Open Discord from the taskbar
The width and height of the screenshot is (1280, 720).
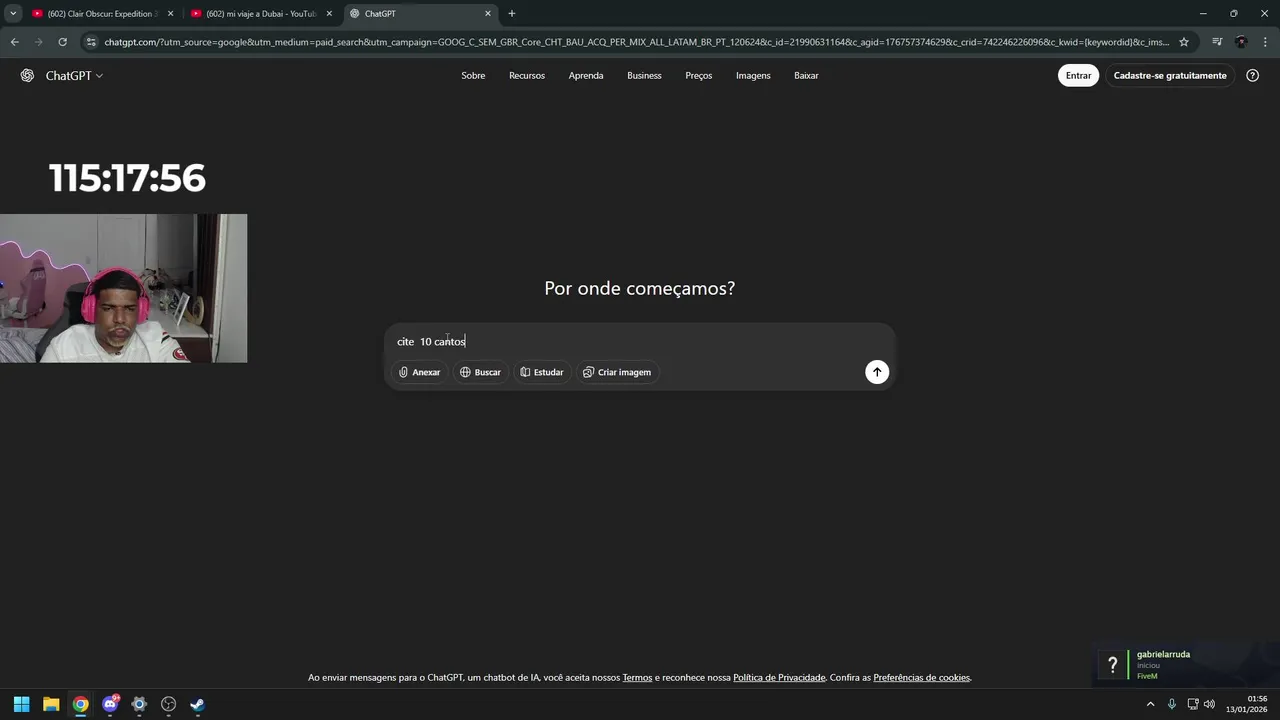coord(110,704)
